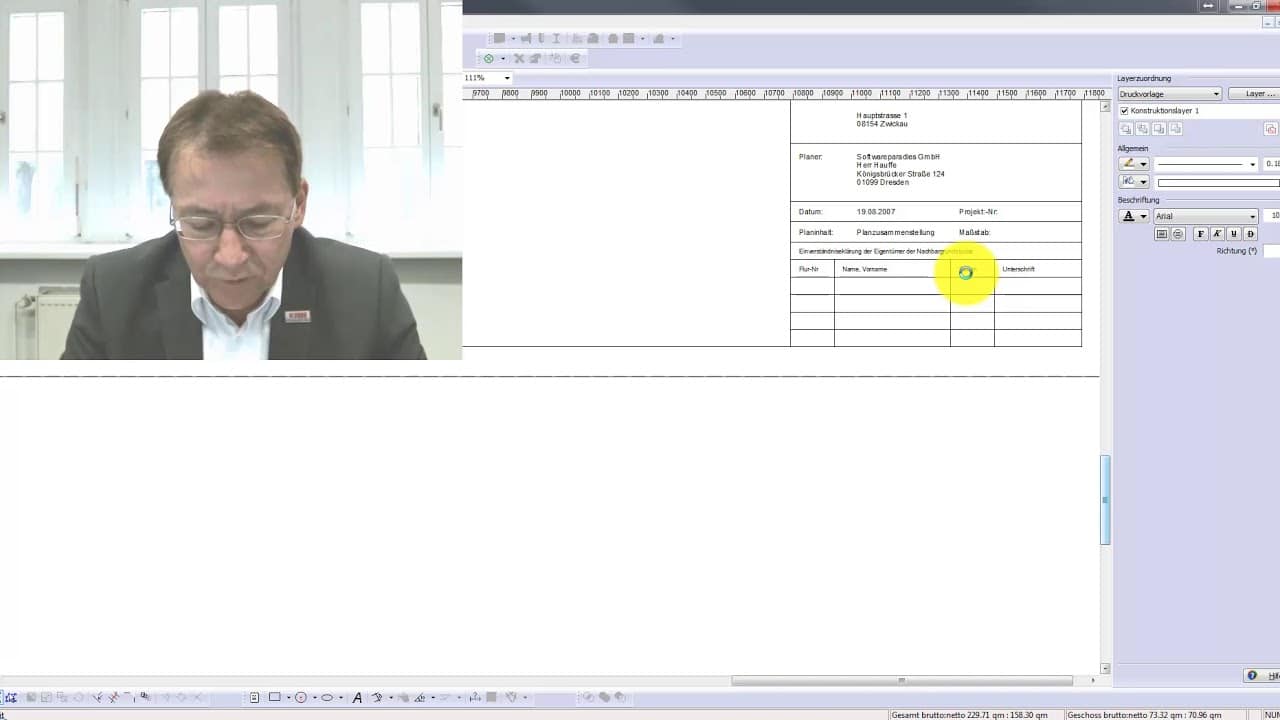Toggle underline text formatting (U)

tap(1234, 234)
